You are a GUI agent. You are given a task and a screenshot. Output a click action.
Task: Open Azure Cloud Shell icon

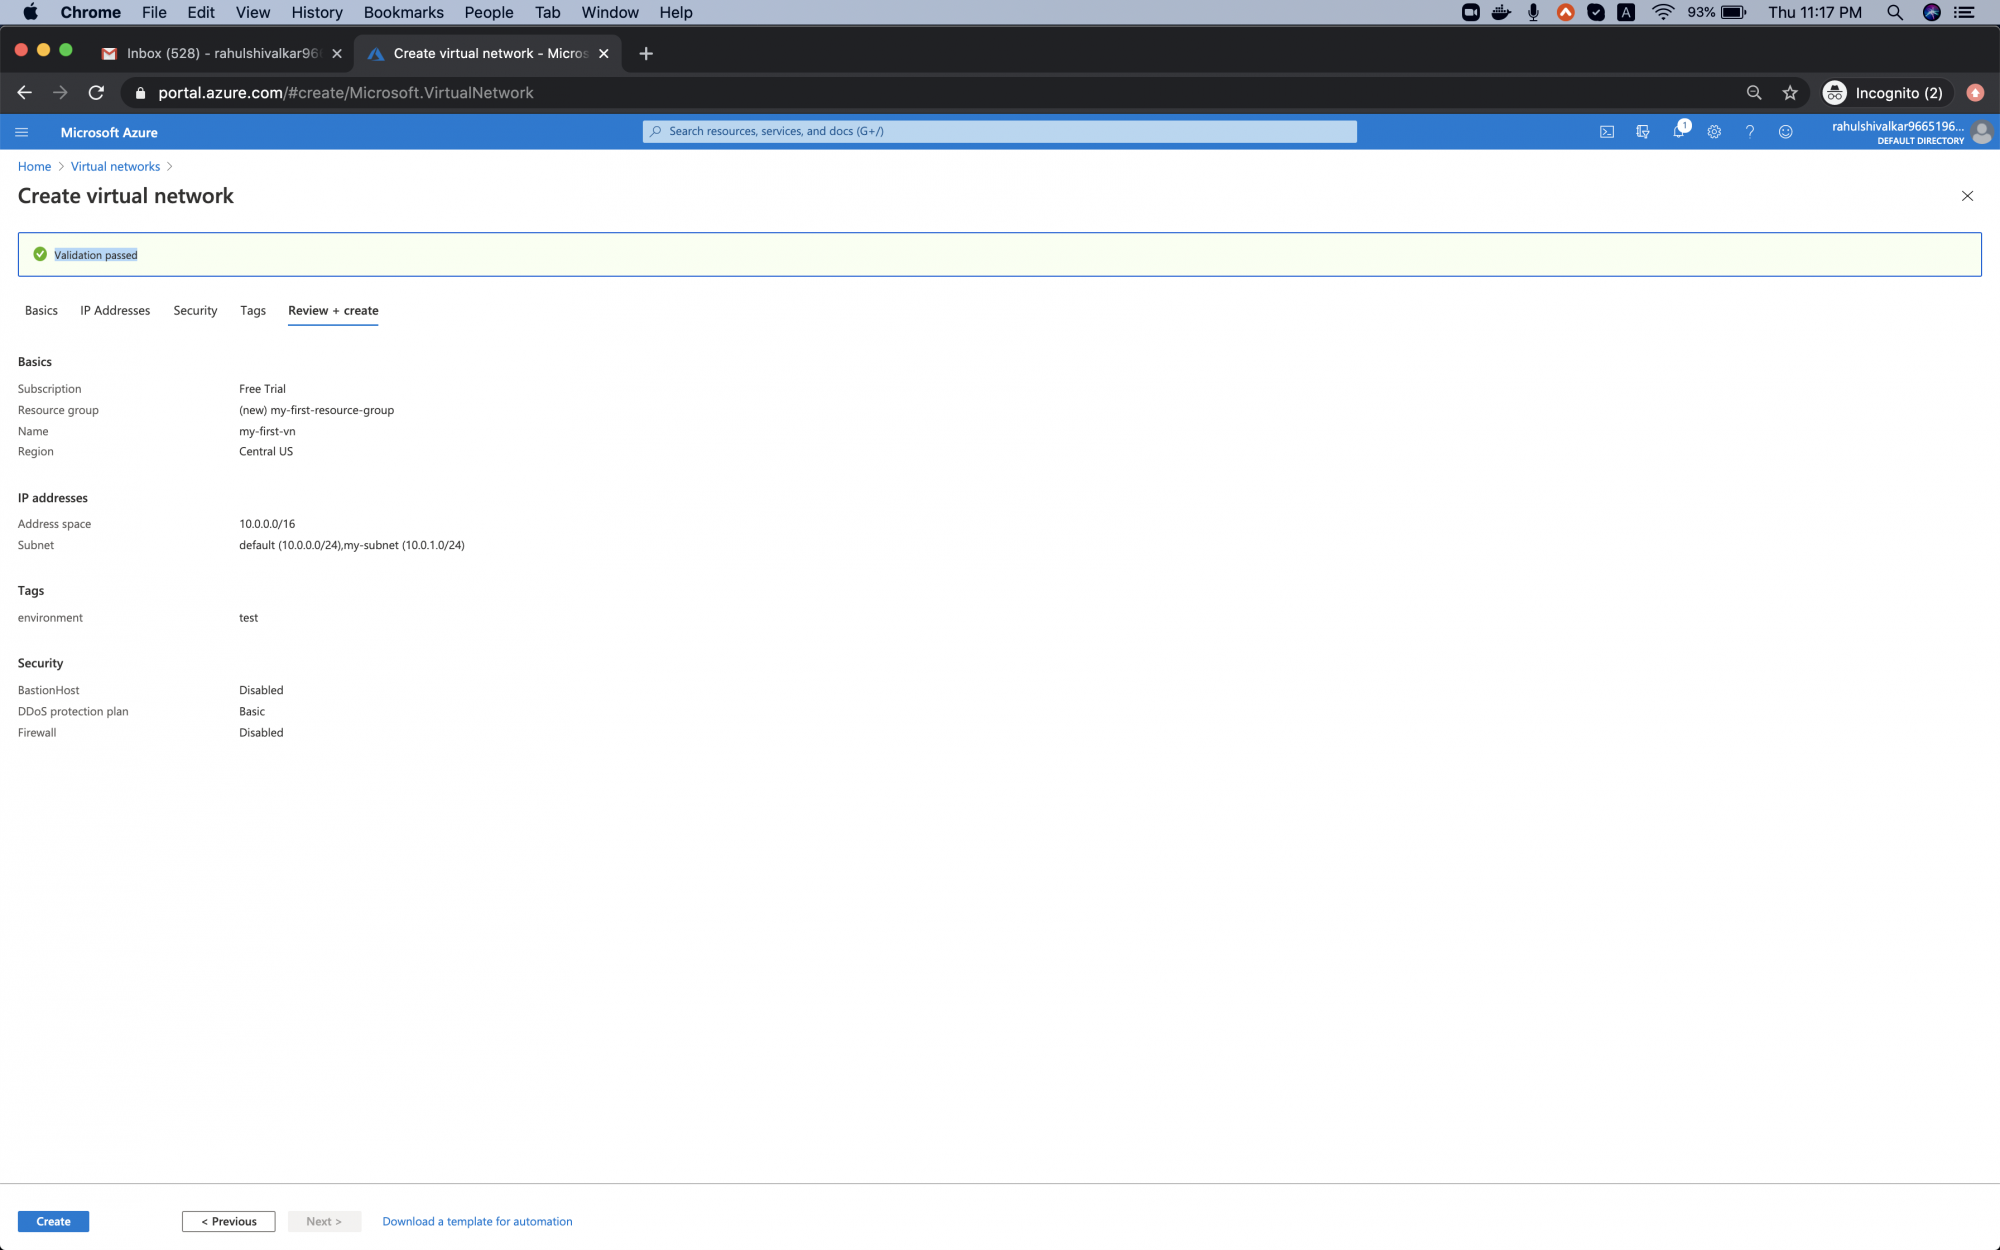(x=1607, y=132)
